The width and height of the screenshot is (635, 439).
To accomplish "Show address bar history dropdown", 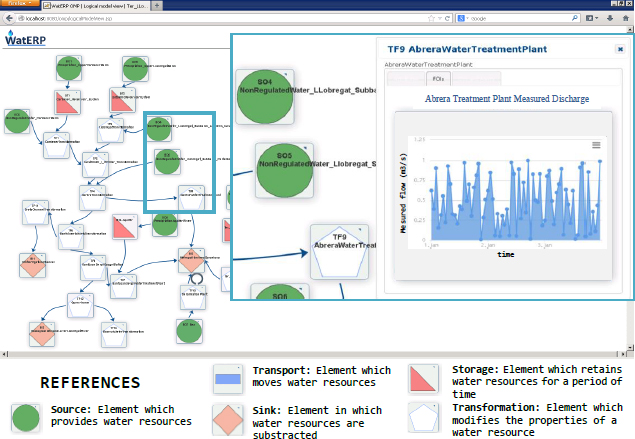I will pos(440,18).
